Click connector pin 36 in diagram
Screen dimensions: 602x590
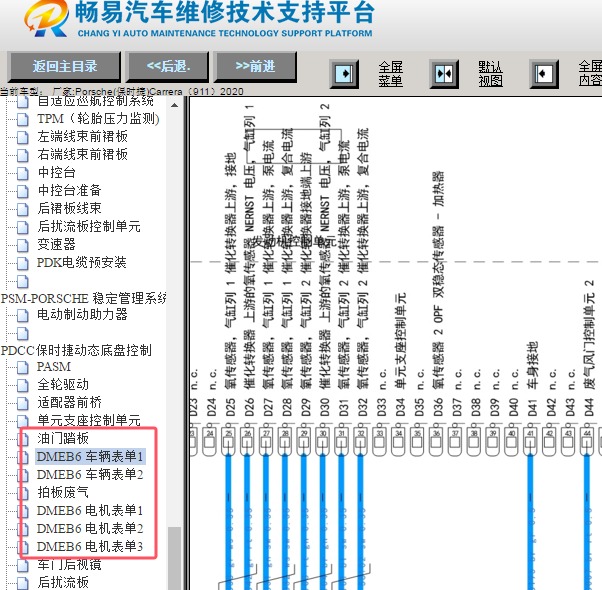coord(436,440)
